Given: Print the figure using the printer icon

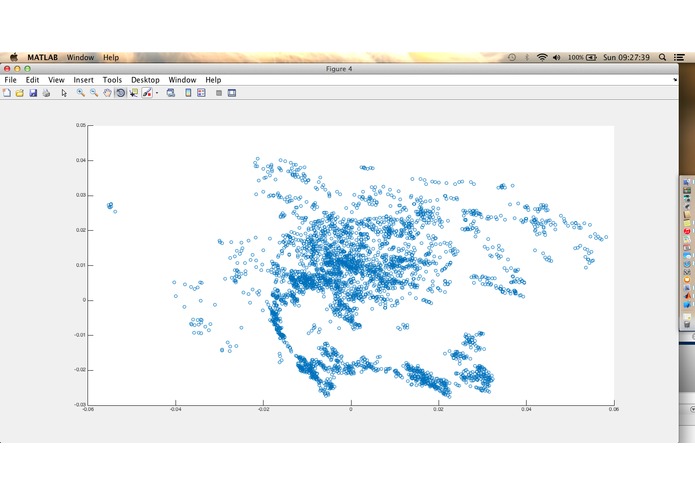Looking at the screenshot, I should (46, 93).
